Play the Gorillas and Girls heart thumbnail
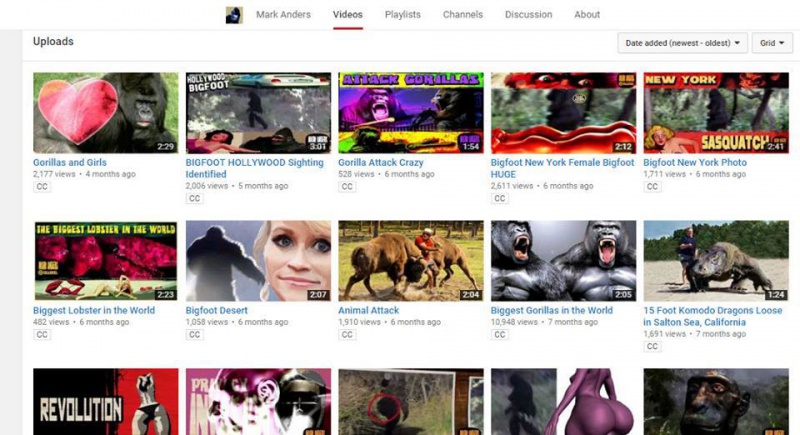This screenshot has height=435, width=800. click(105, 112)
